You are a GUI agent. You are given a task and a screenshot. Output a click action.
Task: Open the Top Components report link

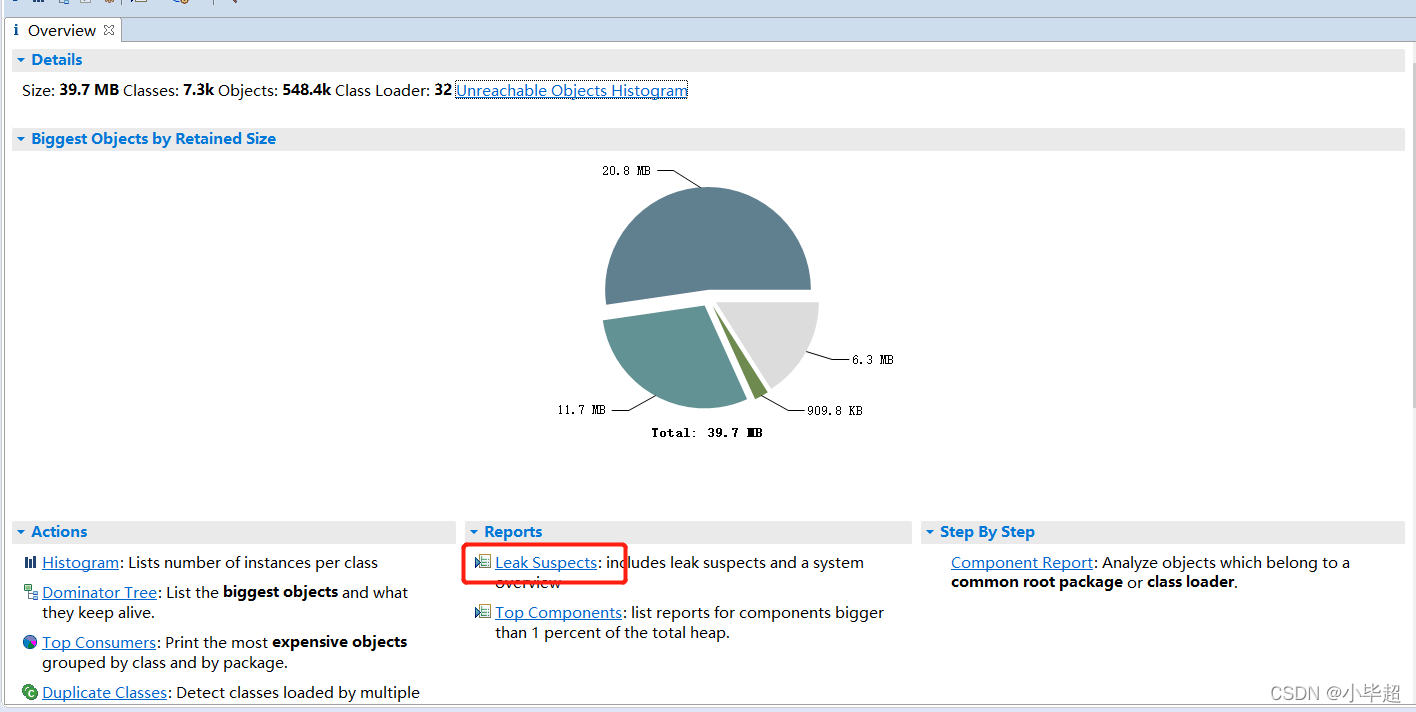(x=559, y=612)
